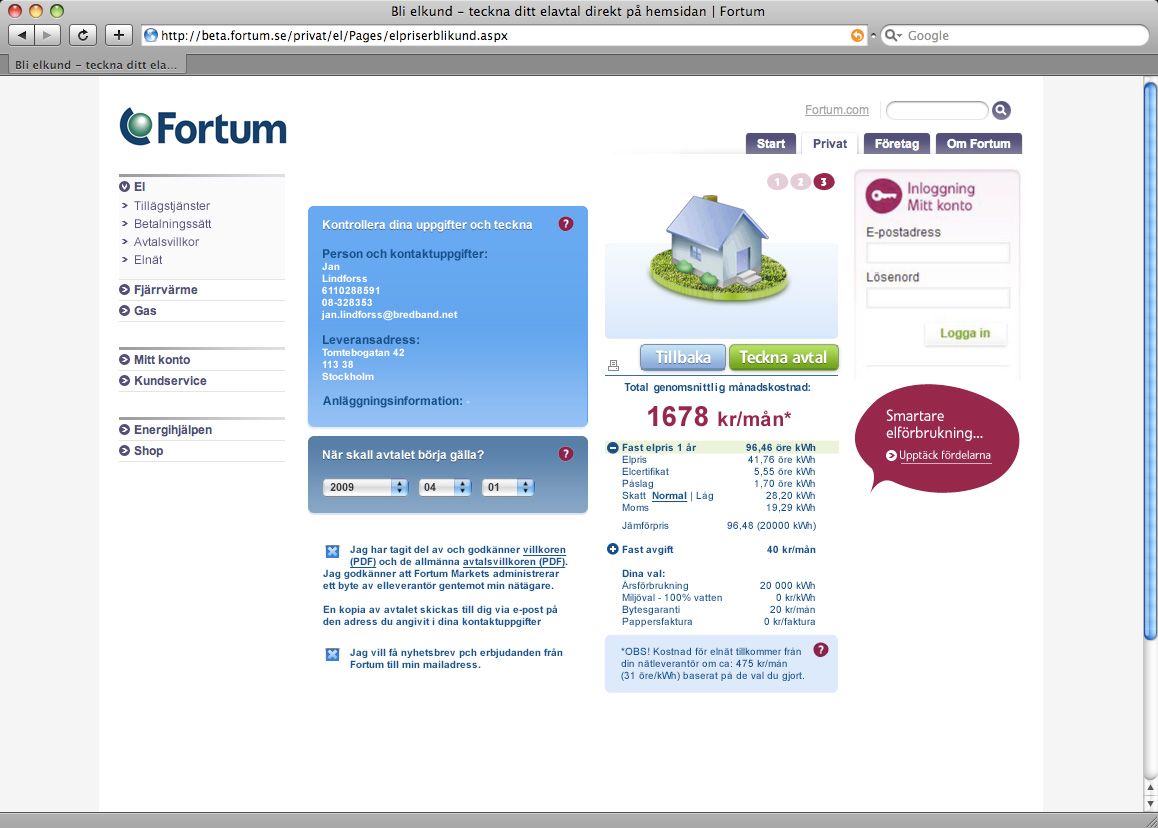Open the Privat tab
Screen dimensions: 1158x828
tap(829, 143)
